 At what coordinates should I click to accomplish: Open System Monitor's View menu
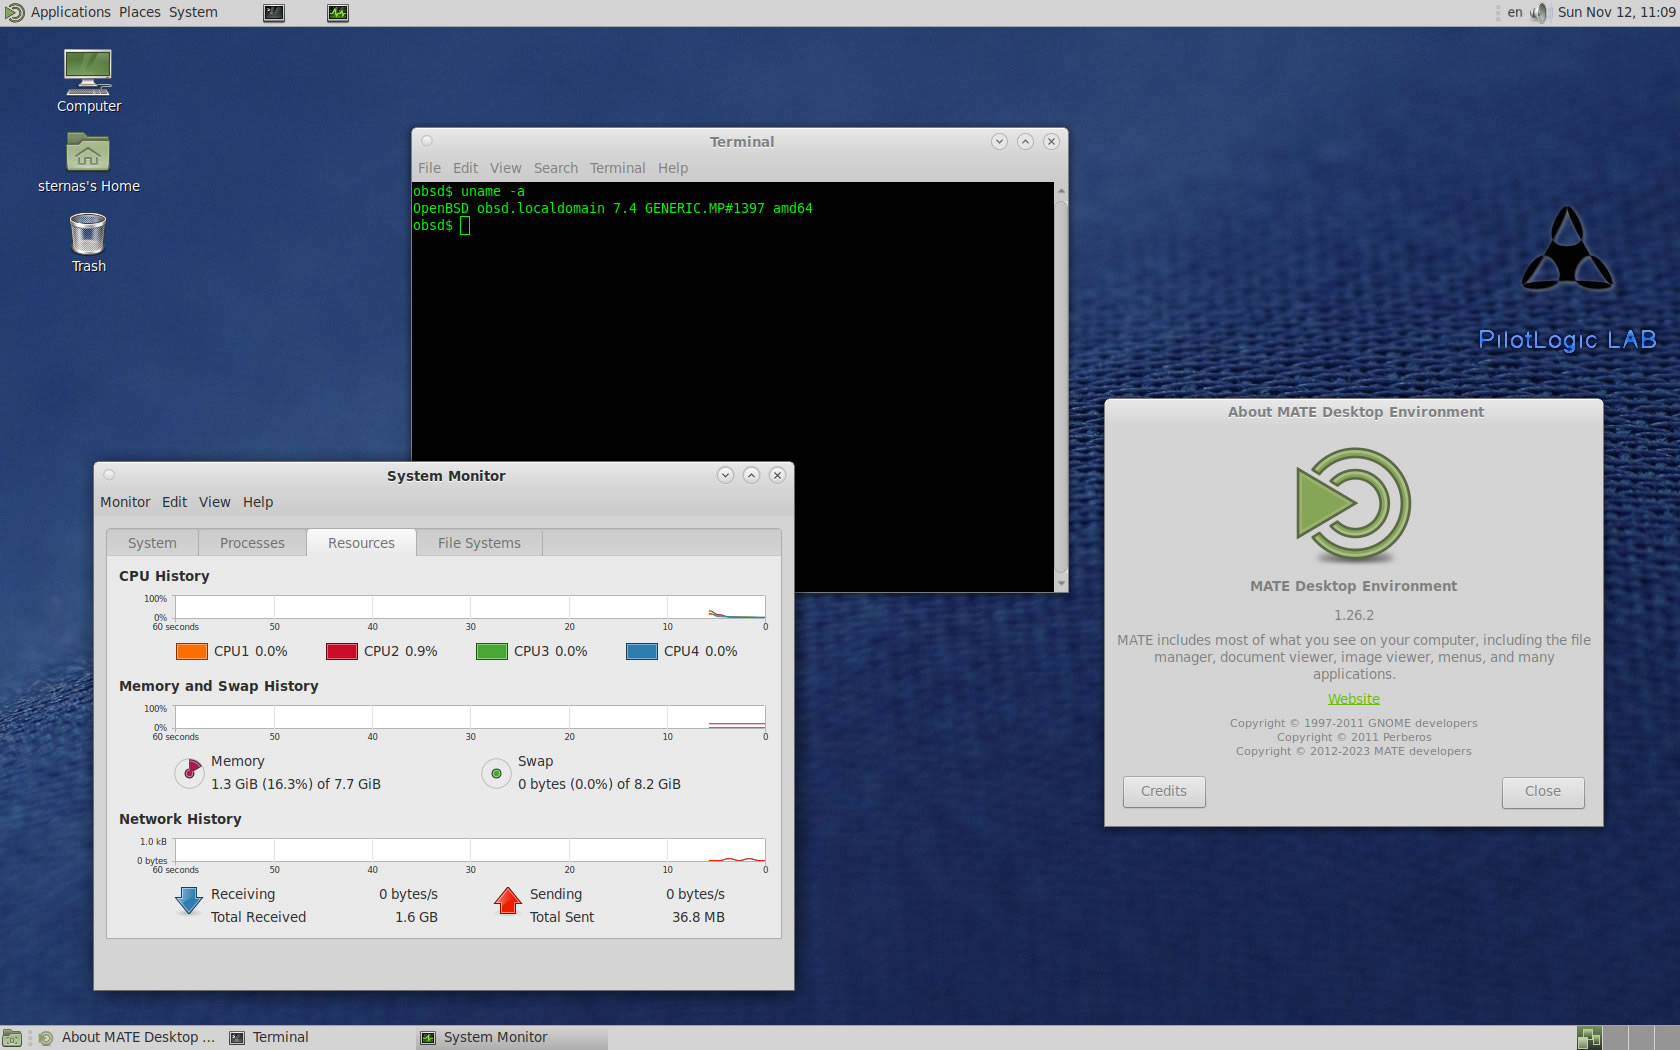click(214, 502)
